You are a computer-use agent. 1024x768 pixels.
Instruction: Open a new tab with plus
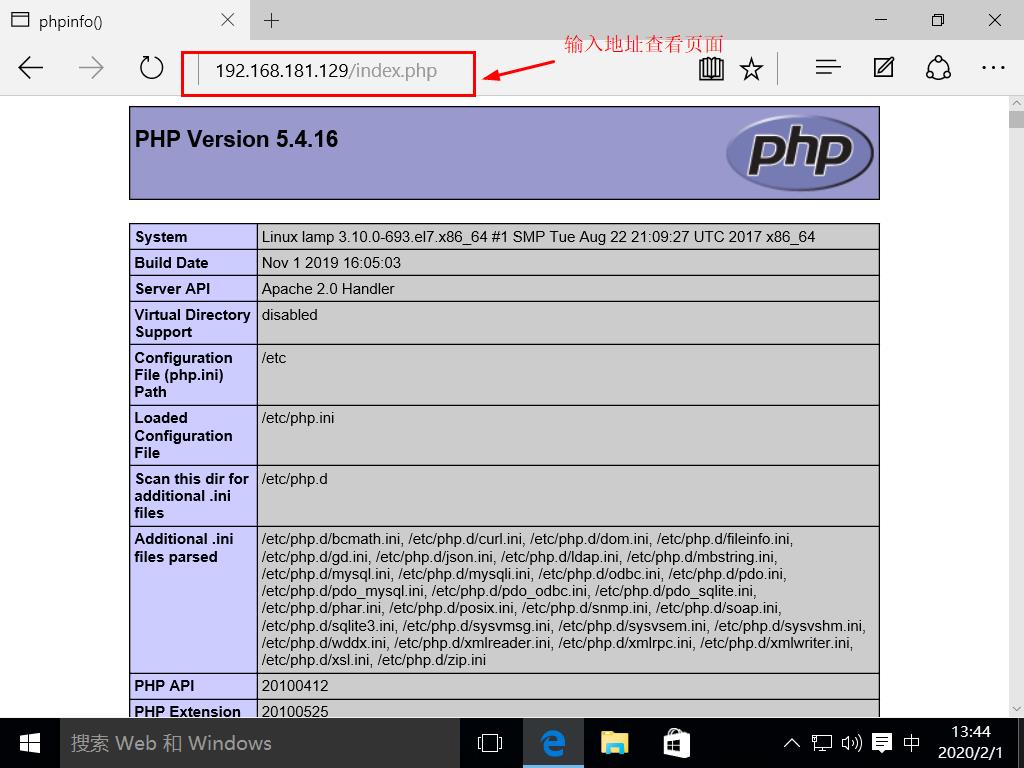pos(272,20)
